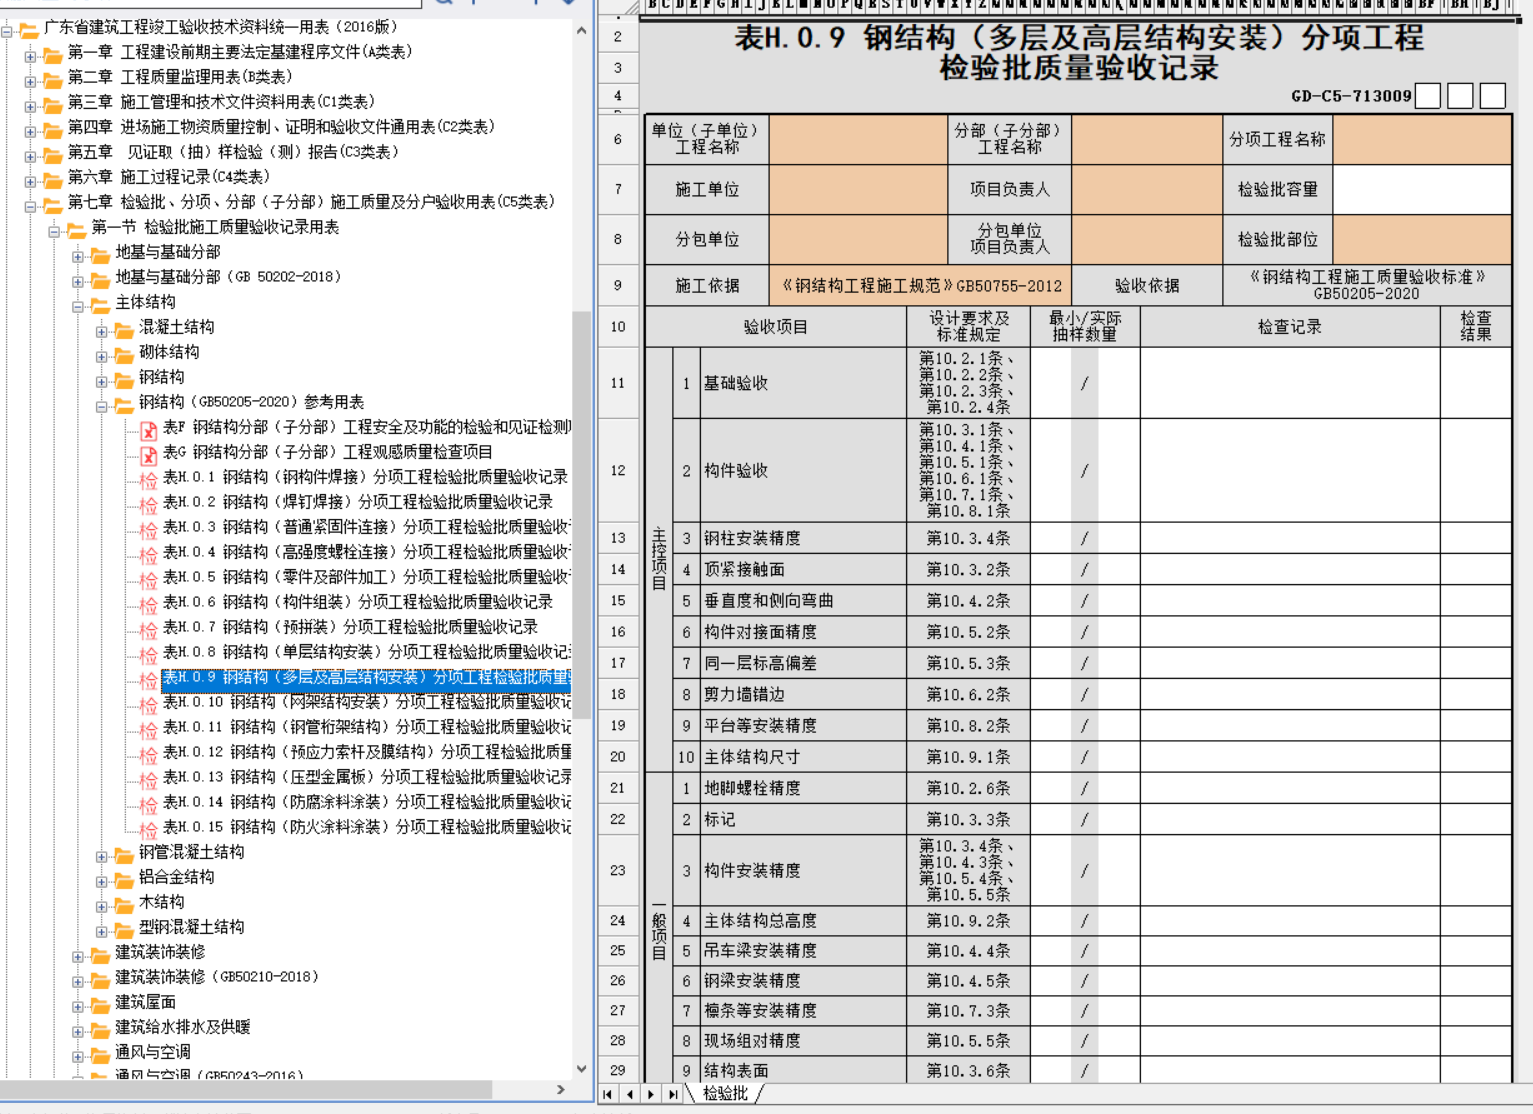Jump to first sheet using navigation arrow

(x=608, y=1094)
